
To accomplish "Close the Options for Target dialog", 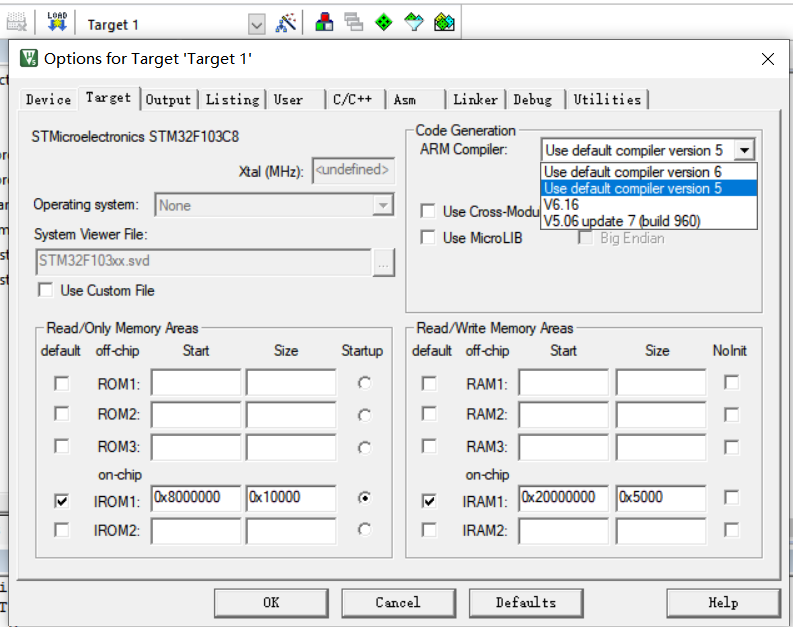I will (x=768, y=59).
